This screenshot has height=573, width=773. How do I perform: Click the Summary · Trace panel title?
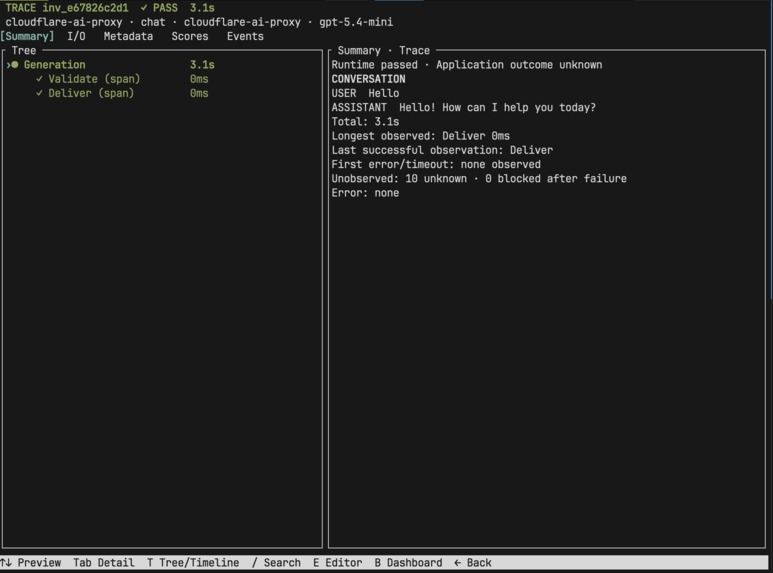point(384,51)
